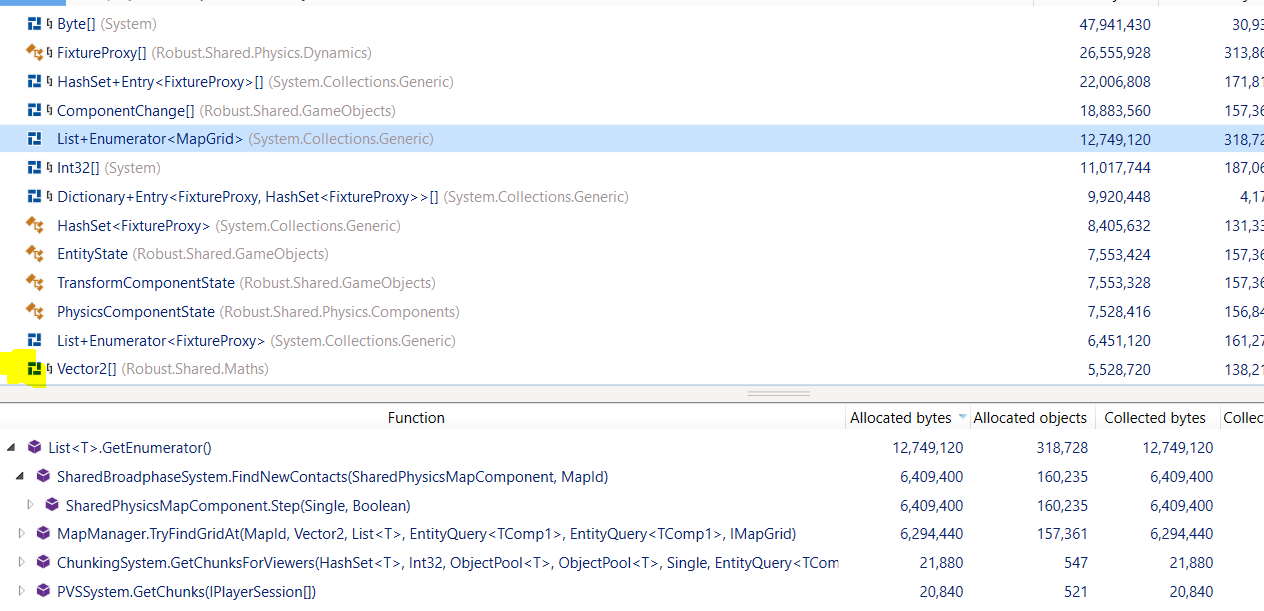Image resolution: width=1264 pixels, height=611 pixels.
Task: Expand the ChunkingSystem.GetChunksForViewers node
Action: [21, 563]
